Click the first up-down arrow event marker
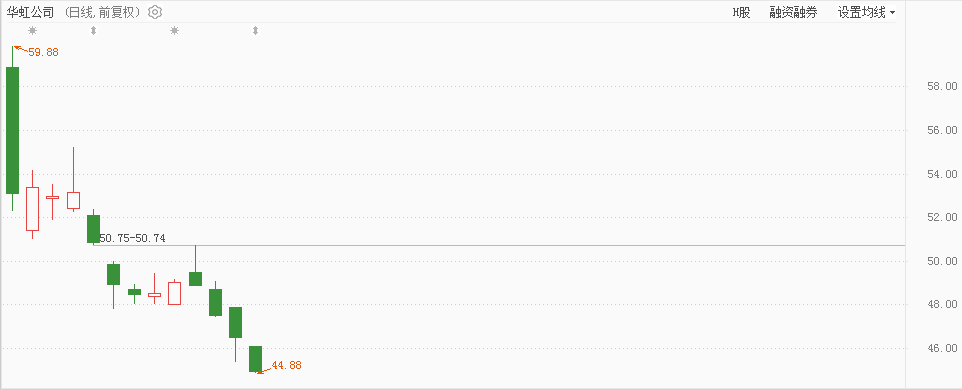 pos(93,31)
